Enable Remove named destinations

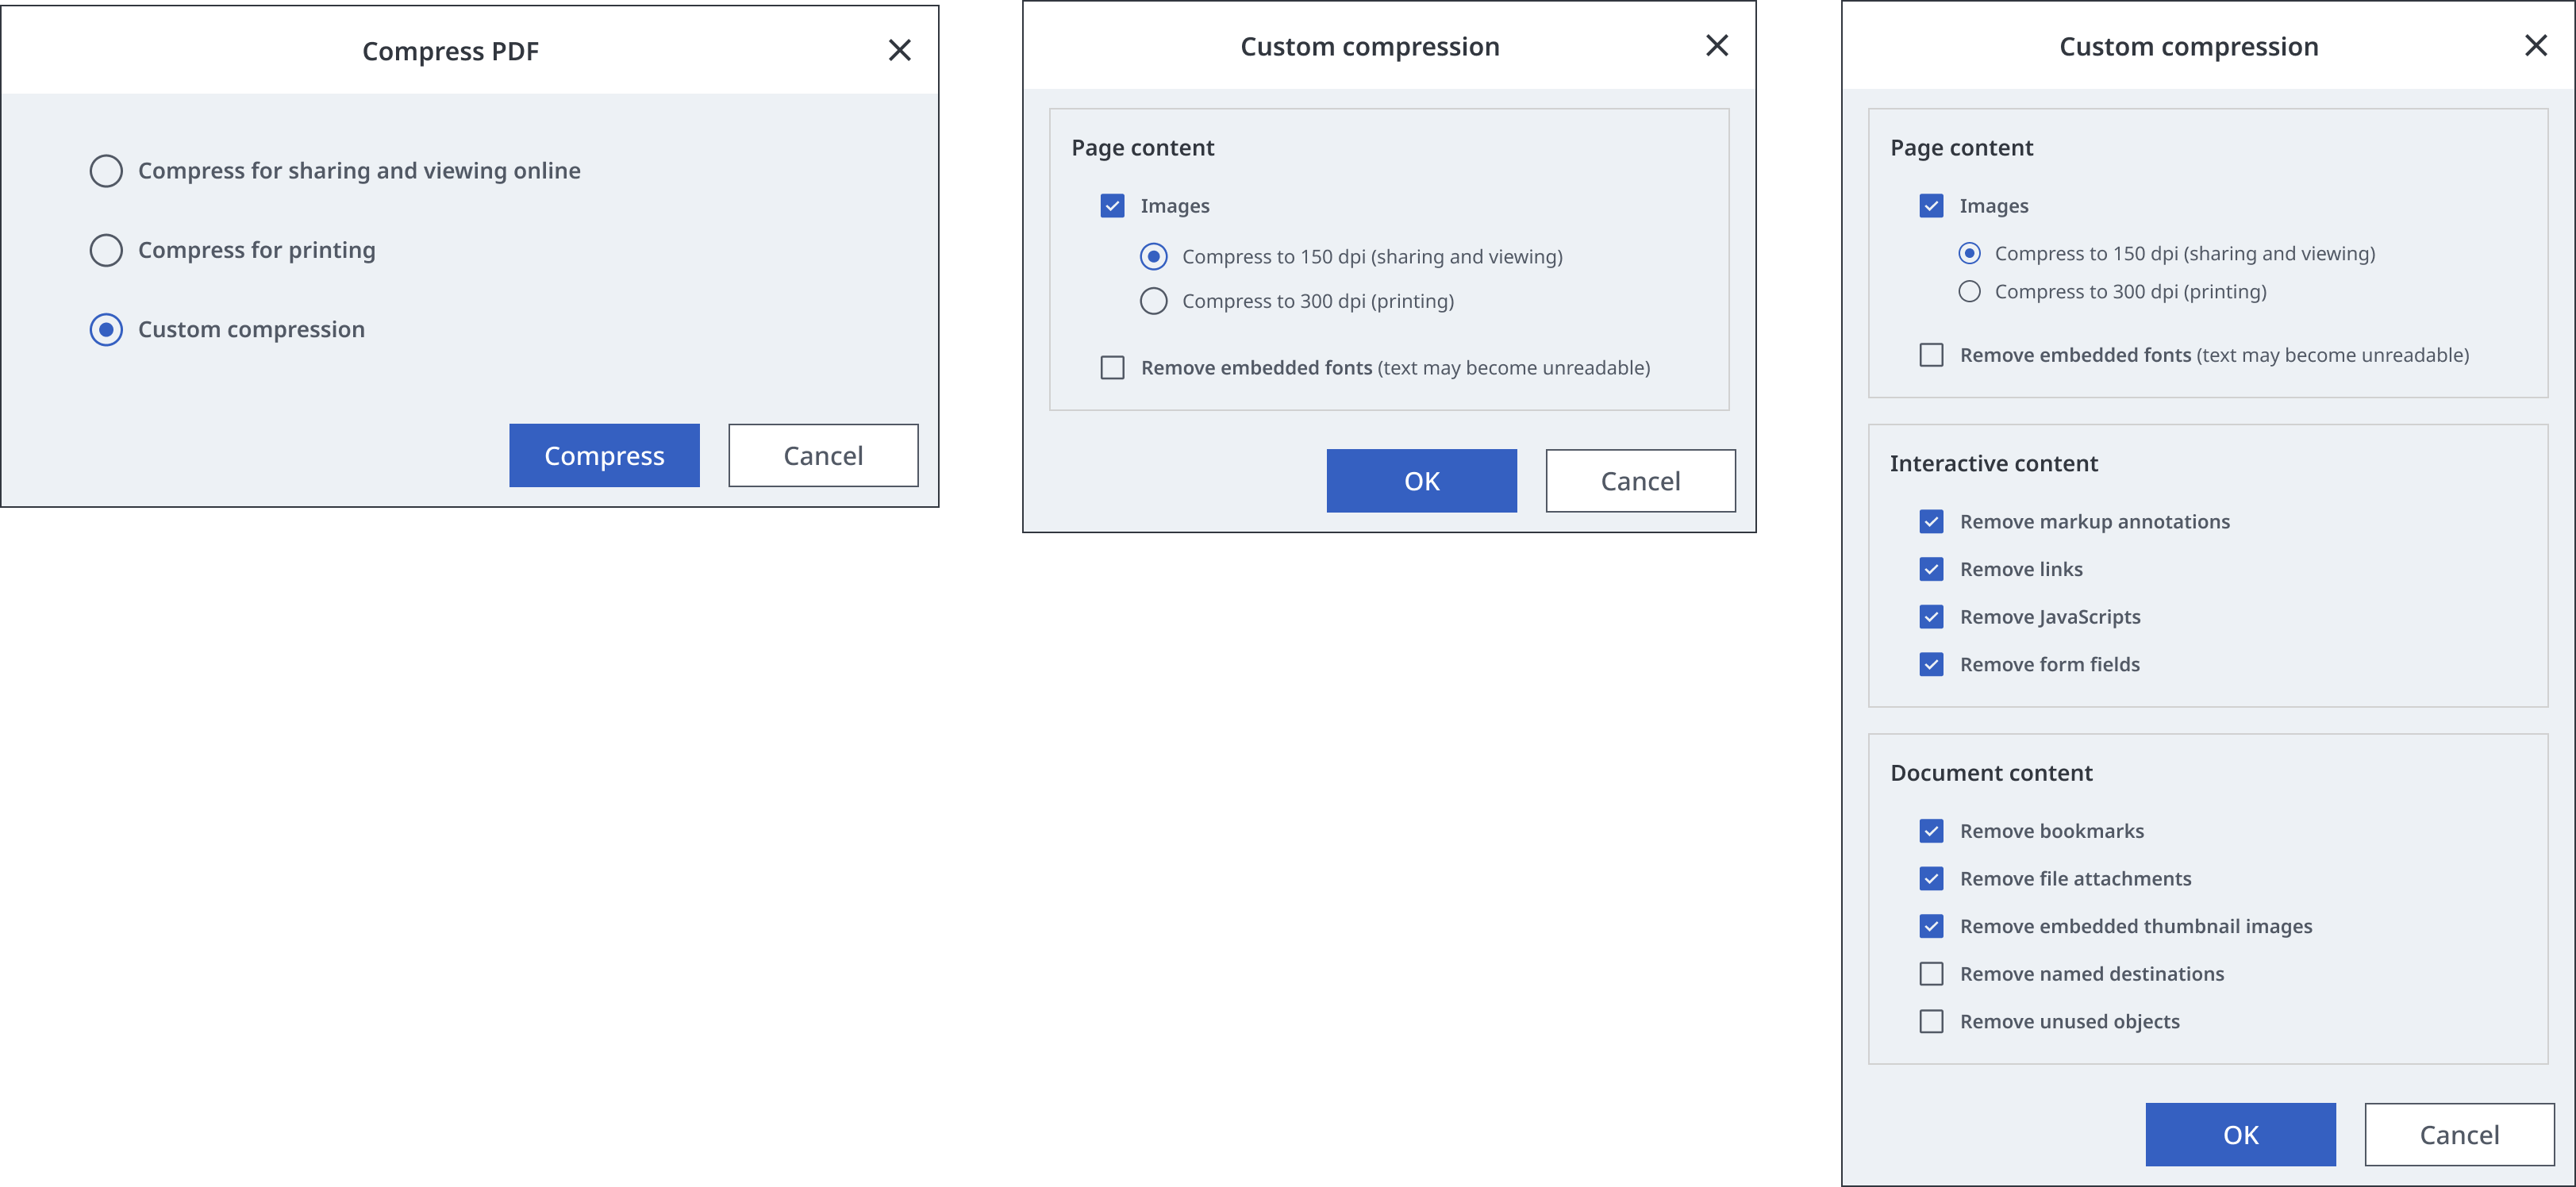click(1931, 973)
